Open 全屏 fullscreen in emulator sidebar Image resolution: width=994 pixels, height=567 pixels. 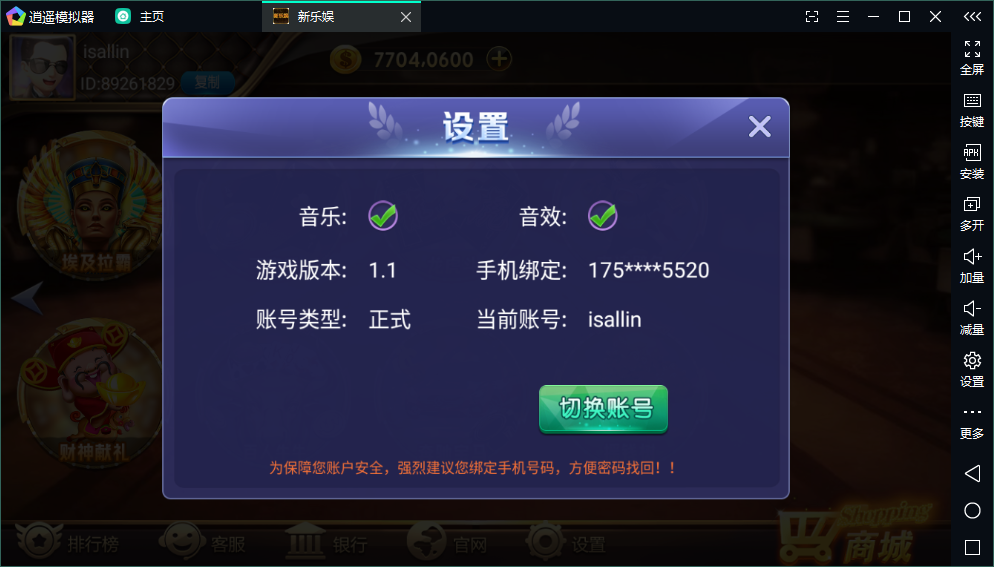(x=972, y=58)
